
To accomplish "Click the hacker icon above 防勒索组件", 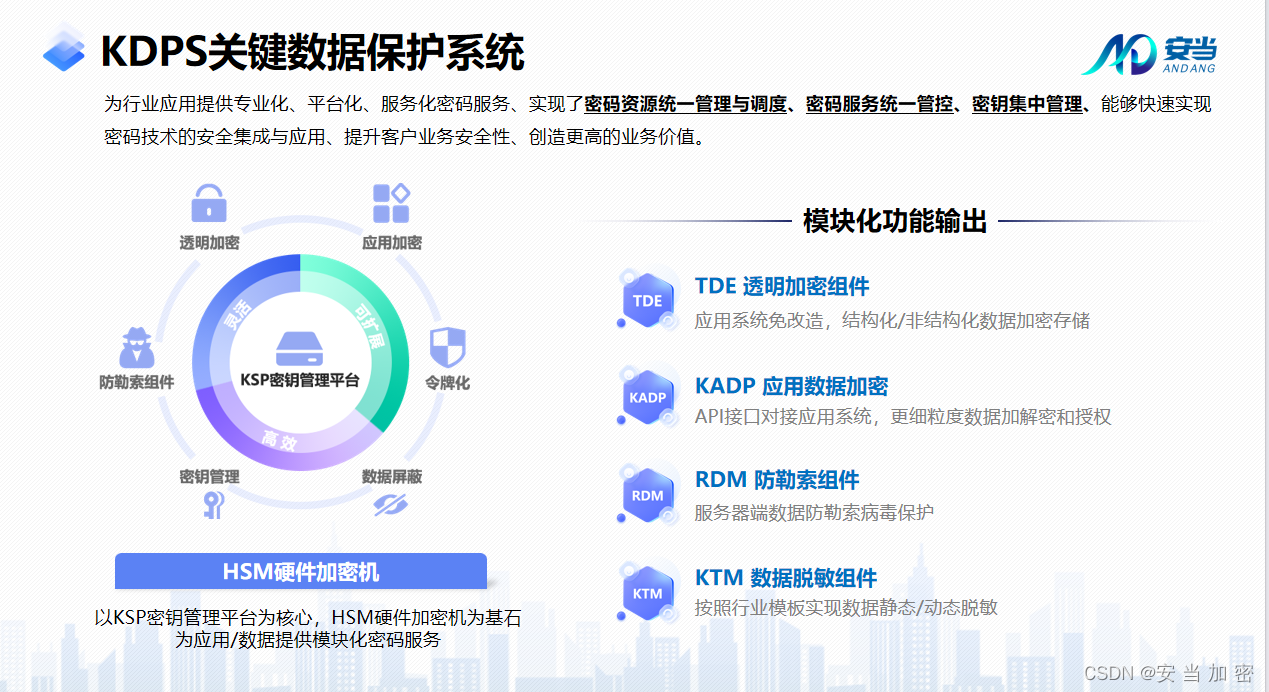I will [137, 346].
